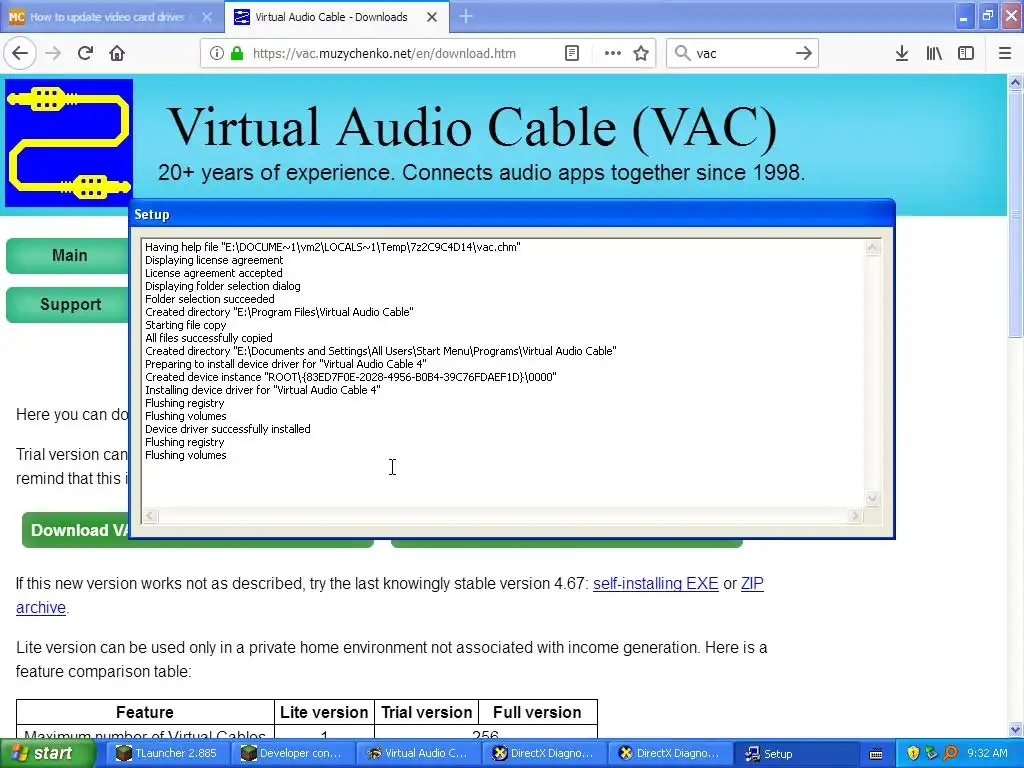The width and height of the screenshot is (1024, 768).
Task: Click the 'Full version' table header
Action: coord(537,712)
